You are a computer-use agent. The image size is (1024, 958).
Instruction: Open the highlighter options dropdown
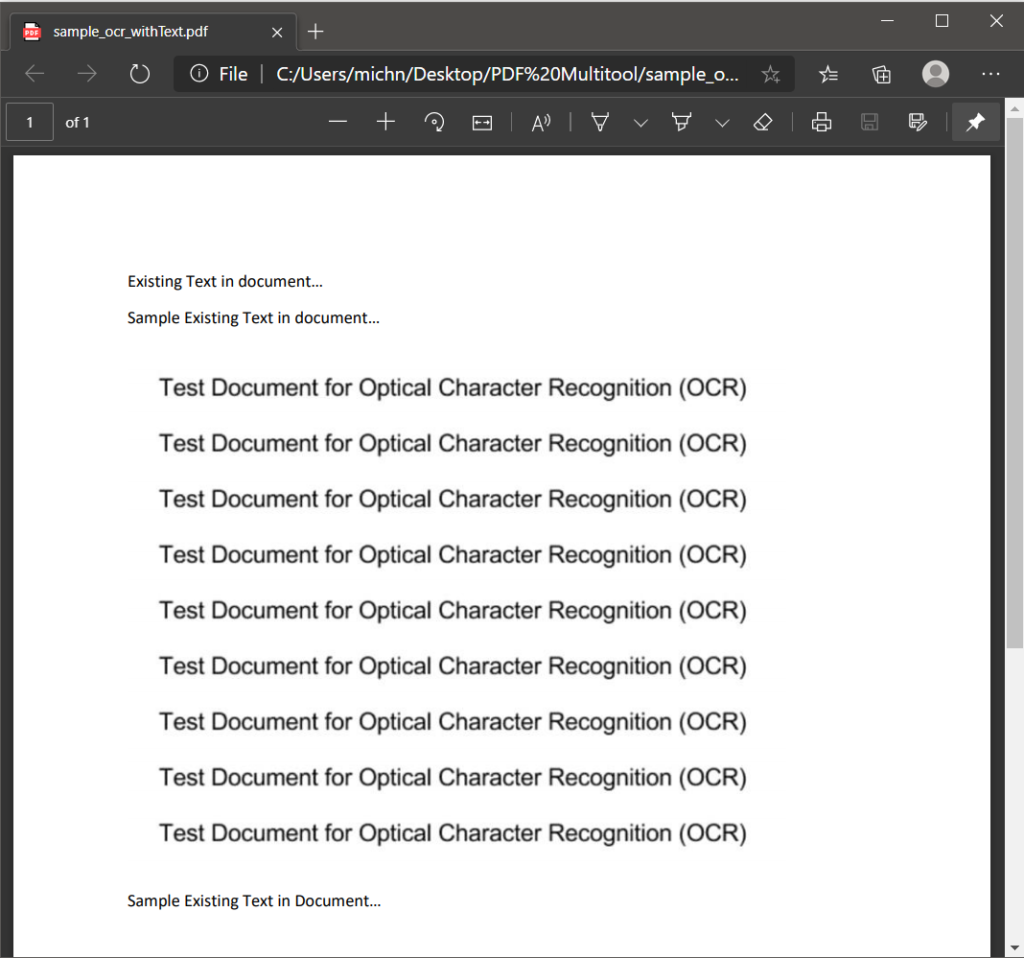click(723, 121)
